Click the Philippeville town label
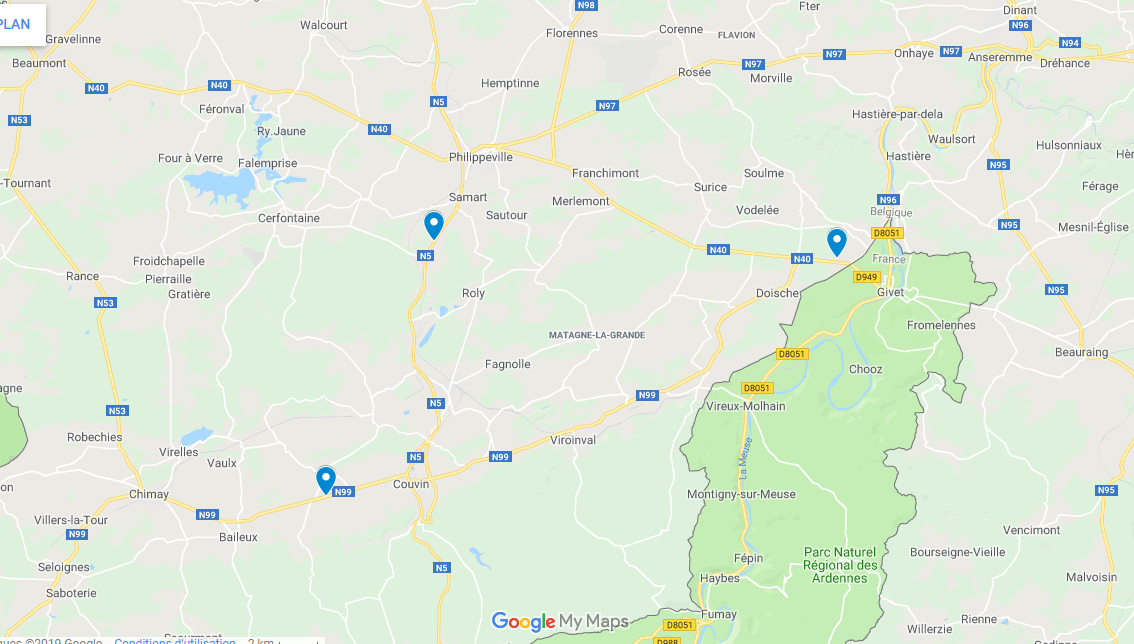The image size is (1134, 644). 480,157
